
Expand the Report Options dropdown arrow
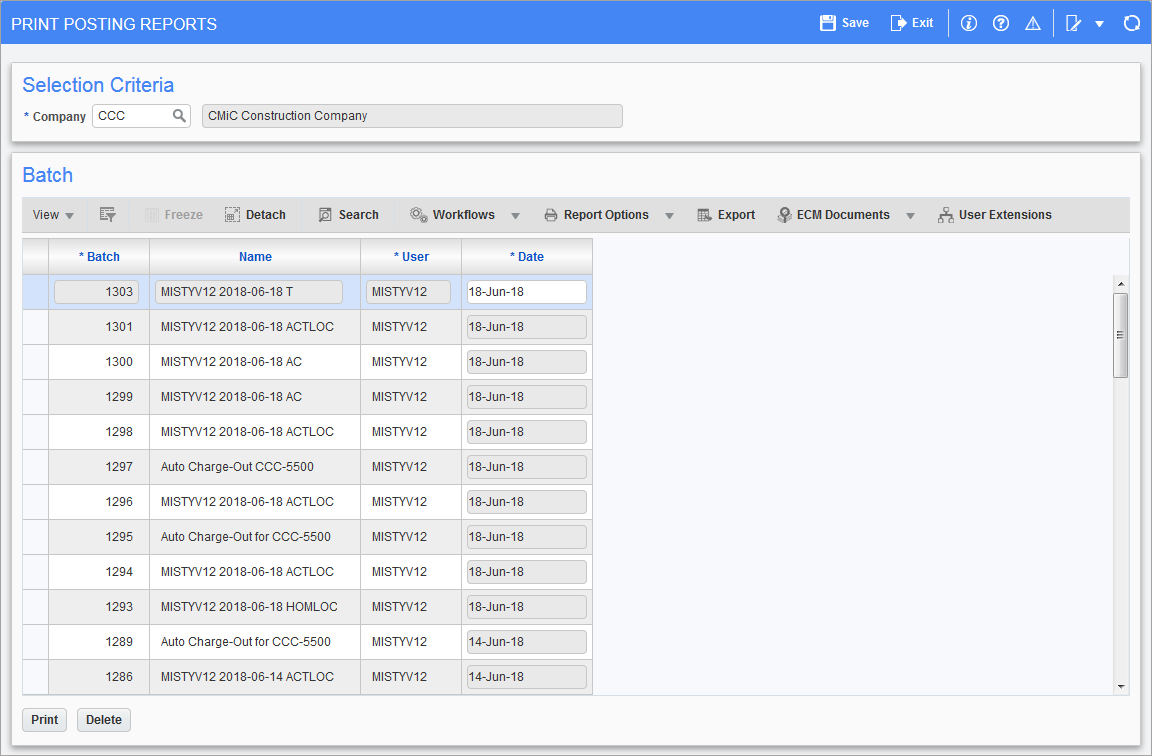pos(669,215)
